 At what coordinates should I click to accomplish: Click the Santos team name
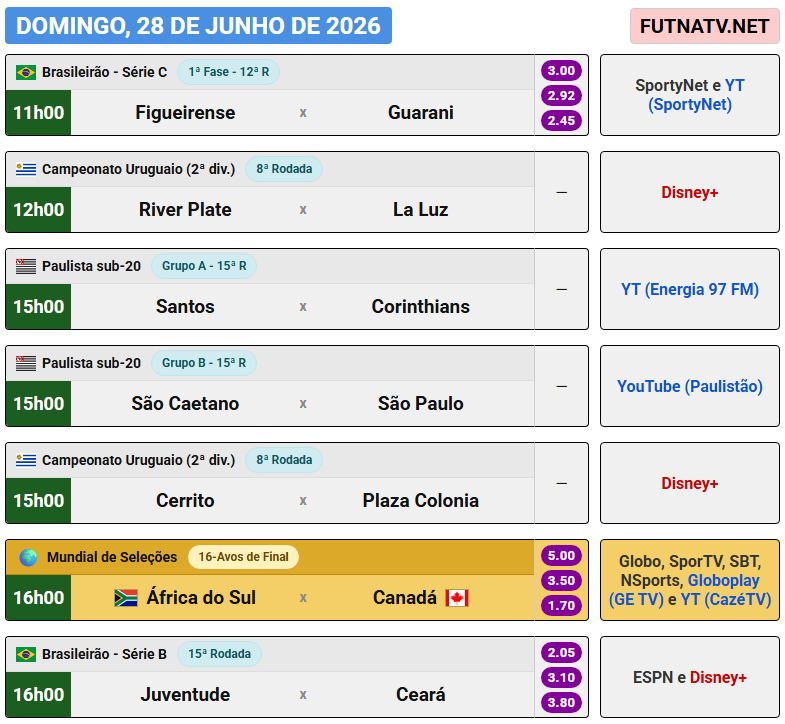coord(185,307)
